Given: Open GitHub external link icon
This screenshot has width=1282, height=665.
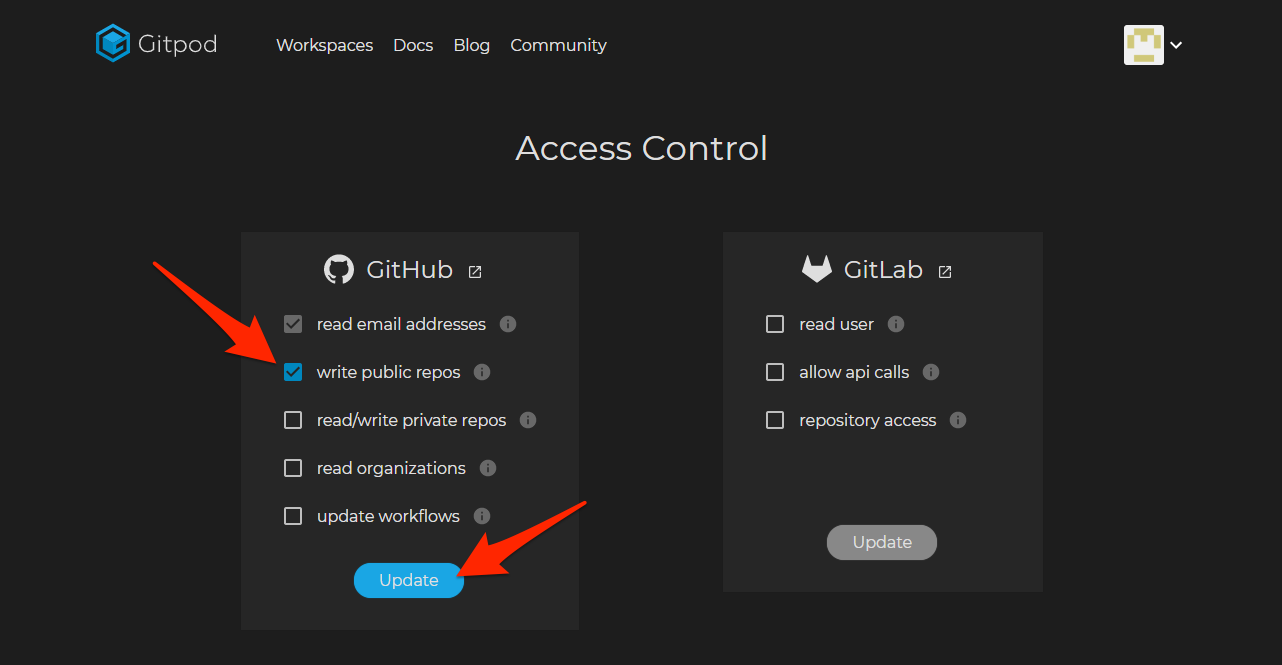Looking at the screenshot, I should (x=475, y=271).
